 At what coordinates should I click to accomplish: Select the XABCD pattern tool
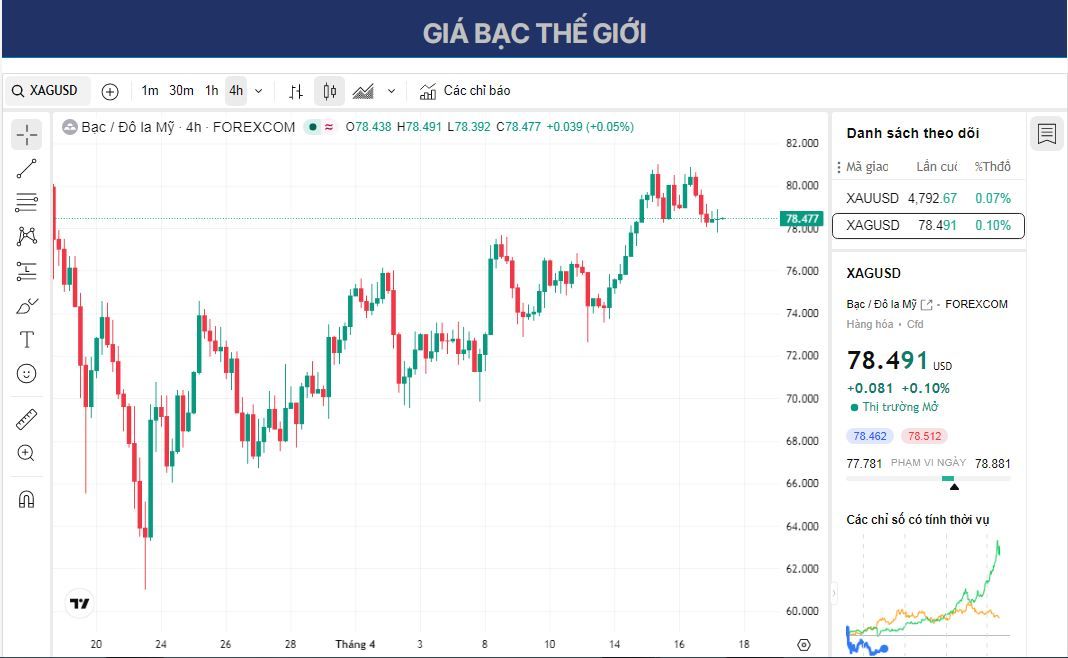(27, 236)
